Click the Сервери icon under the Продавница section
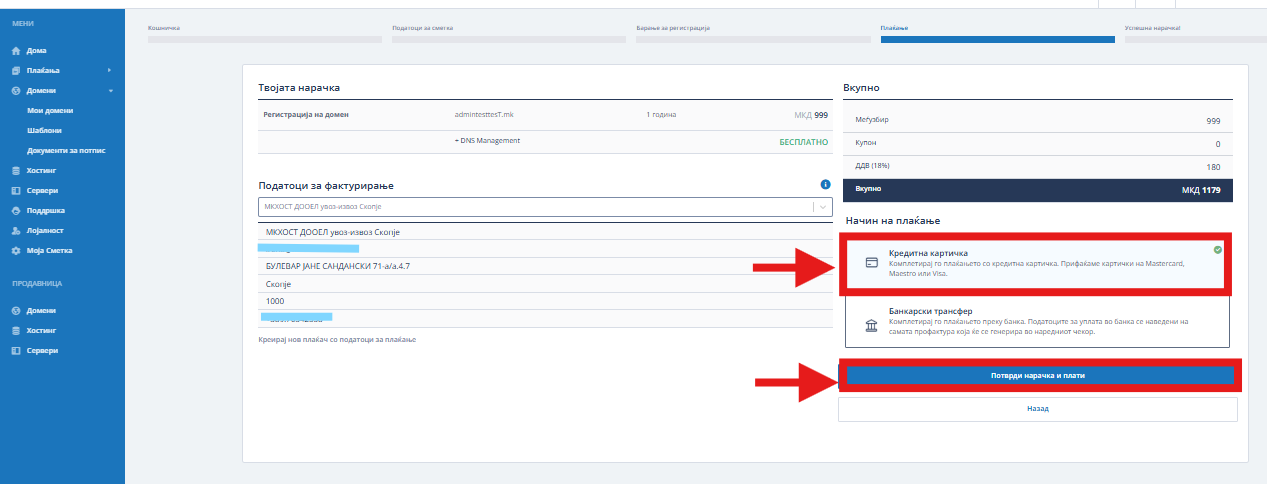This screenshot has height=484, width=1267. (16, 351)
